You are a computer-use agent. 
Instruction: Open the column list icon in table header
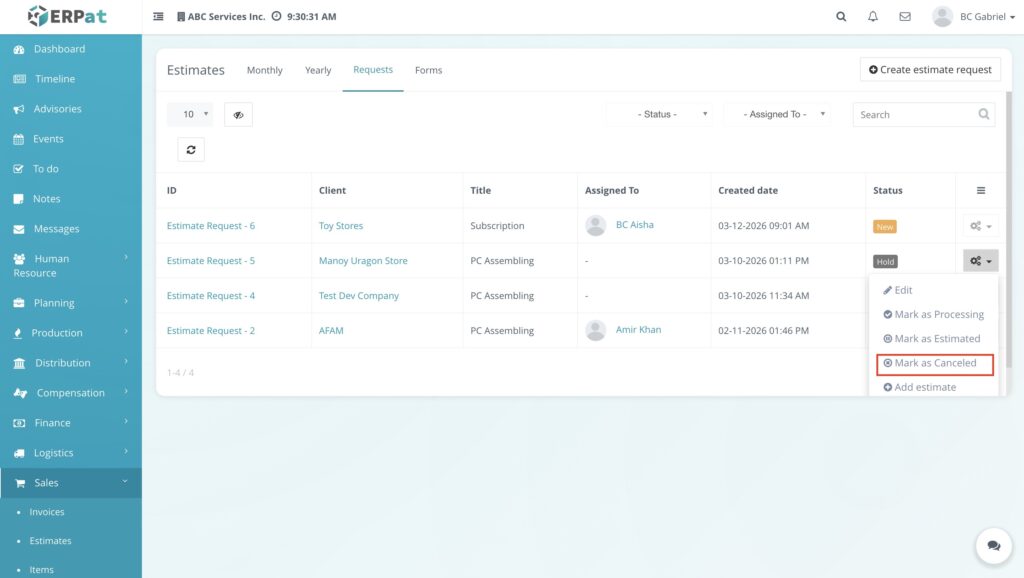[x=981, y=190]
